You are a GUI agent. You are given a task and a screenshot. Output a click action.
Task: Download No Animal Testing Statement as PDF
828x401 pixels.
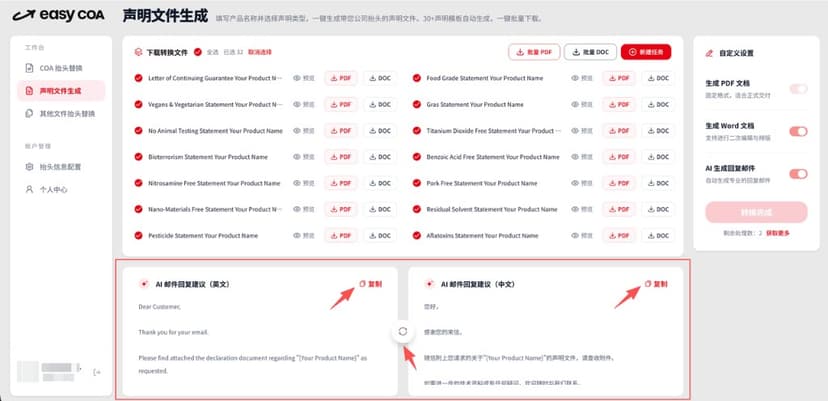pyautogui.click(x=341, y=130)
